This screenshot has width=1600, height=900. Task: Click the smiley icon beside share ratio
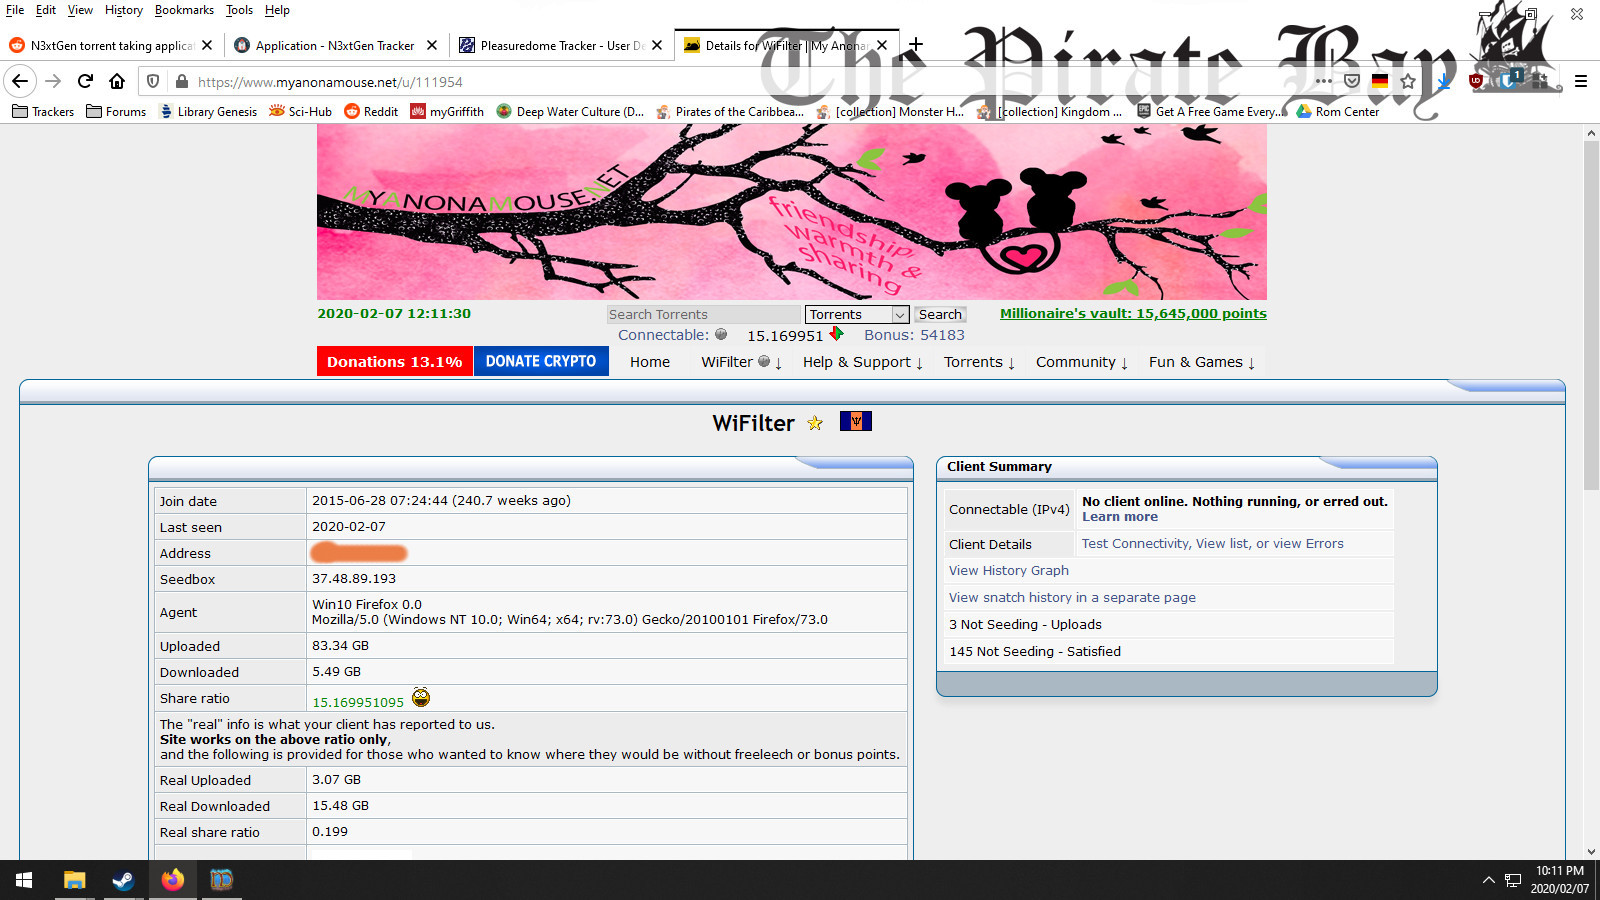421,697
